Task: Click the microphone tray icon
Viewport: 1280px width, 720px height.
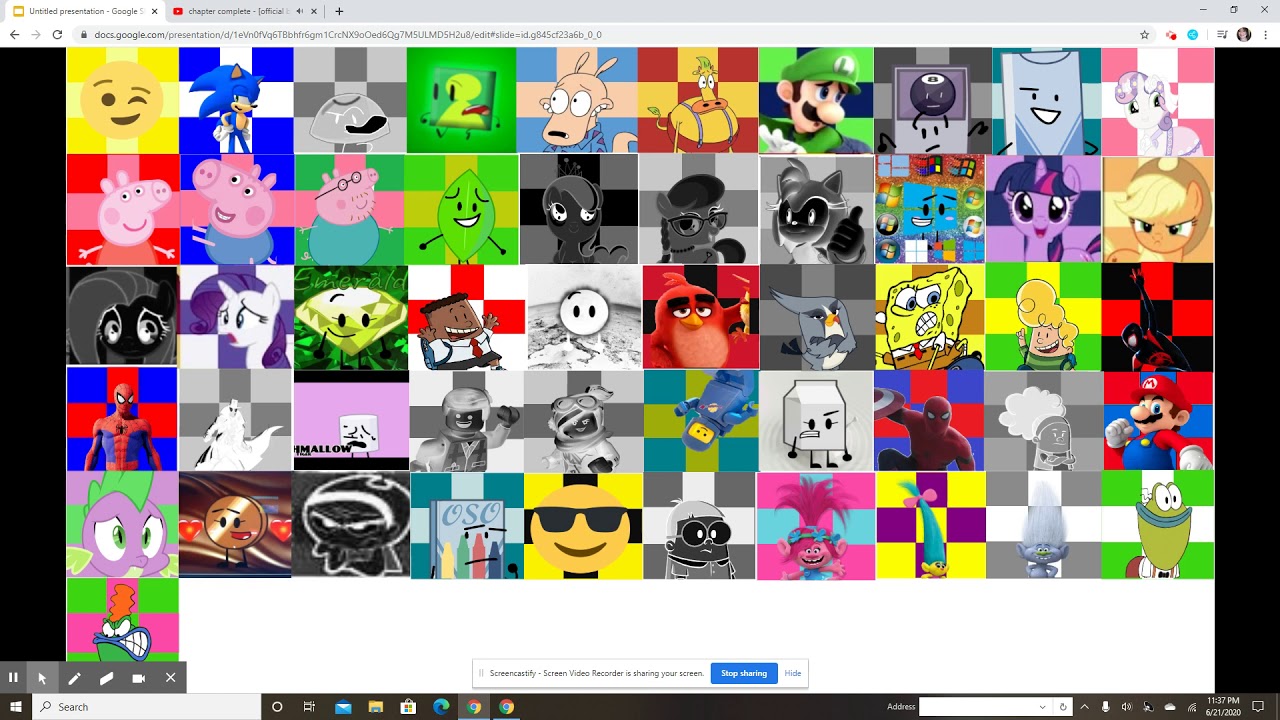Action: 1106,706
